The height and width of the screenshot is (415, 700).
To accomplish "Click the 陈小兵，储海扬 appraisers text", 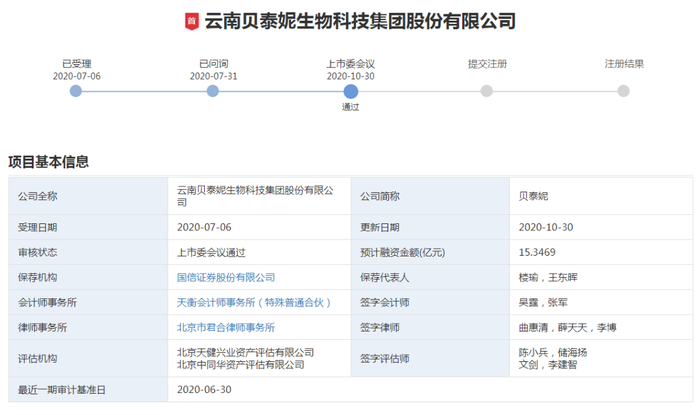I will [x=553, y=352].
